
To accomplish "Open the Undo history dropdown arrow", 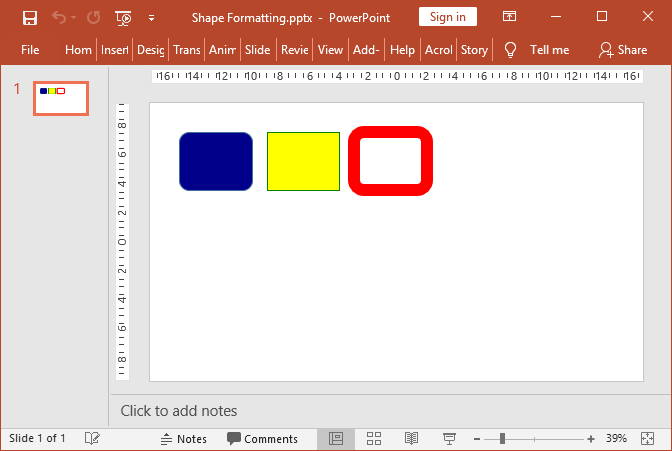I will point(73,17).
